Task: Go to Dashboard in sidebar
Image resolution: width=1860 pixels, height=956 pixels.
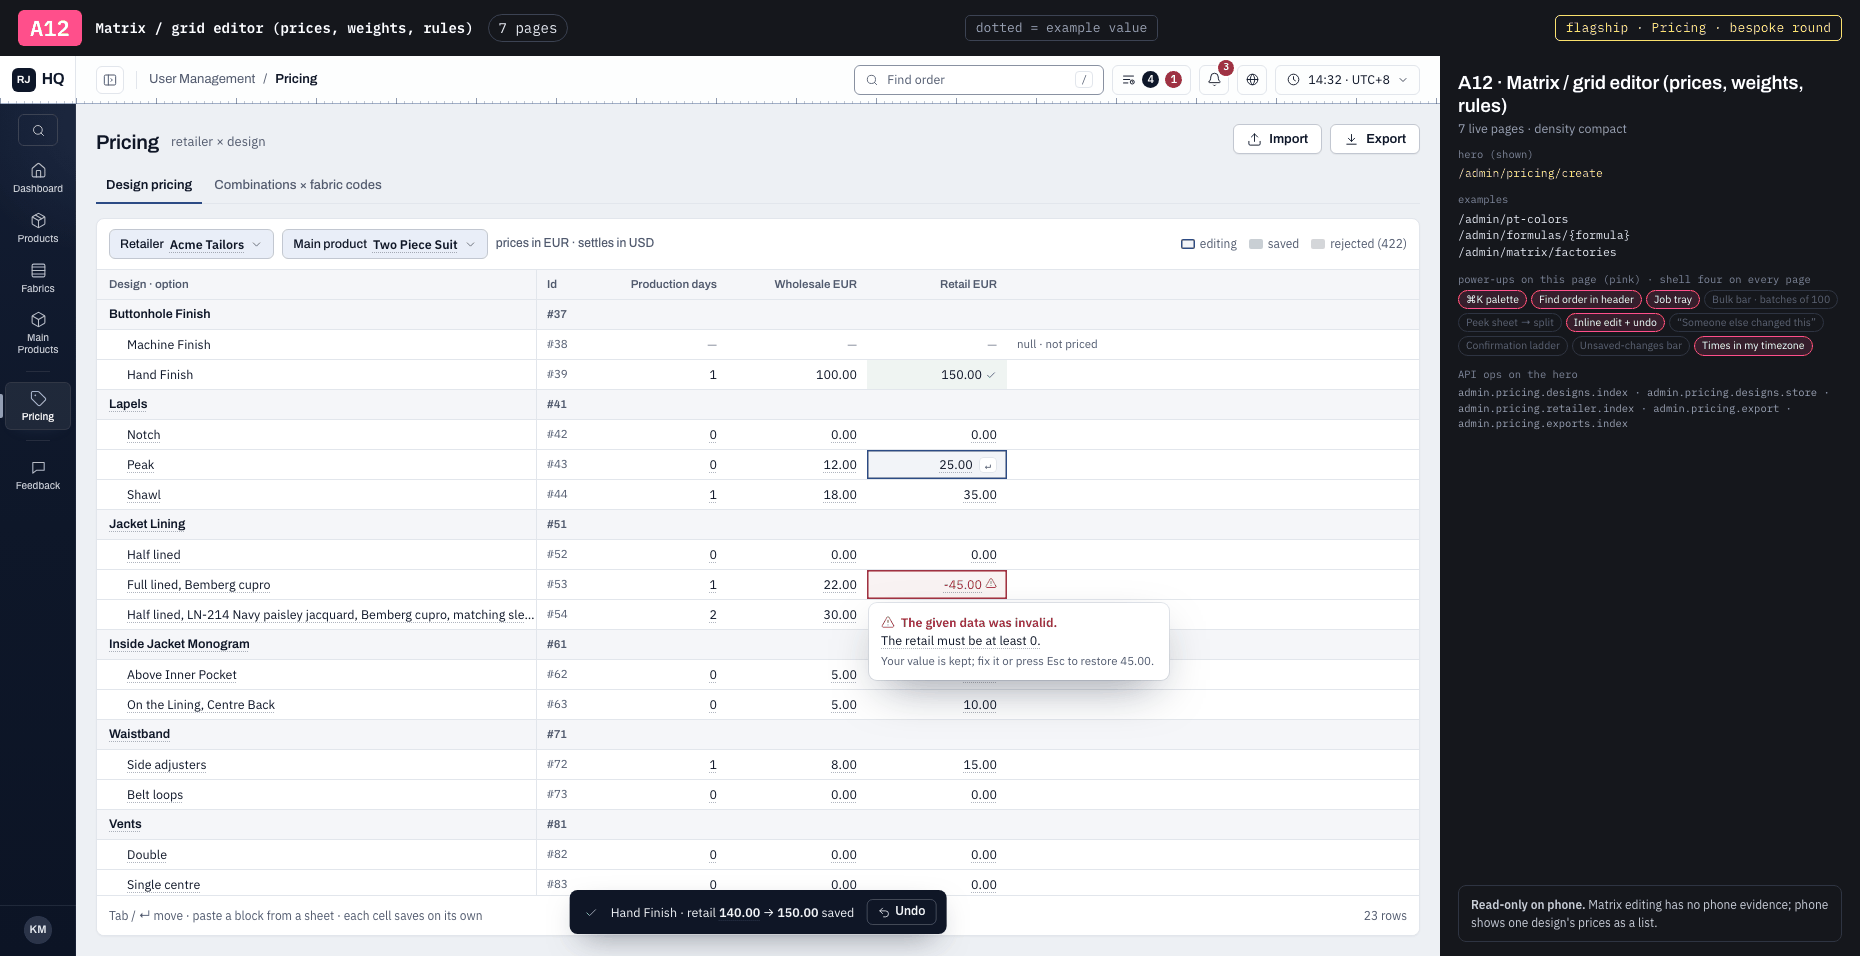Action: (x=38, y=178)
